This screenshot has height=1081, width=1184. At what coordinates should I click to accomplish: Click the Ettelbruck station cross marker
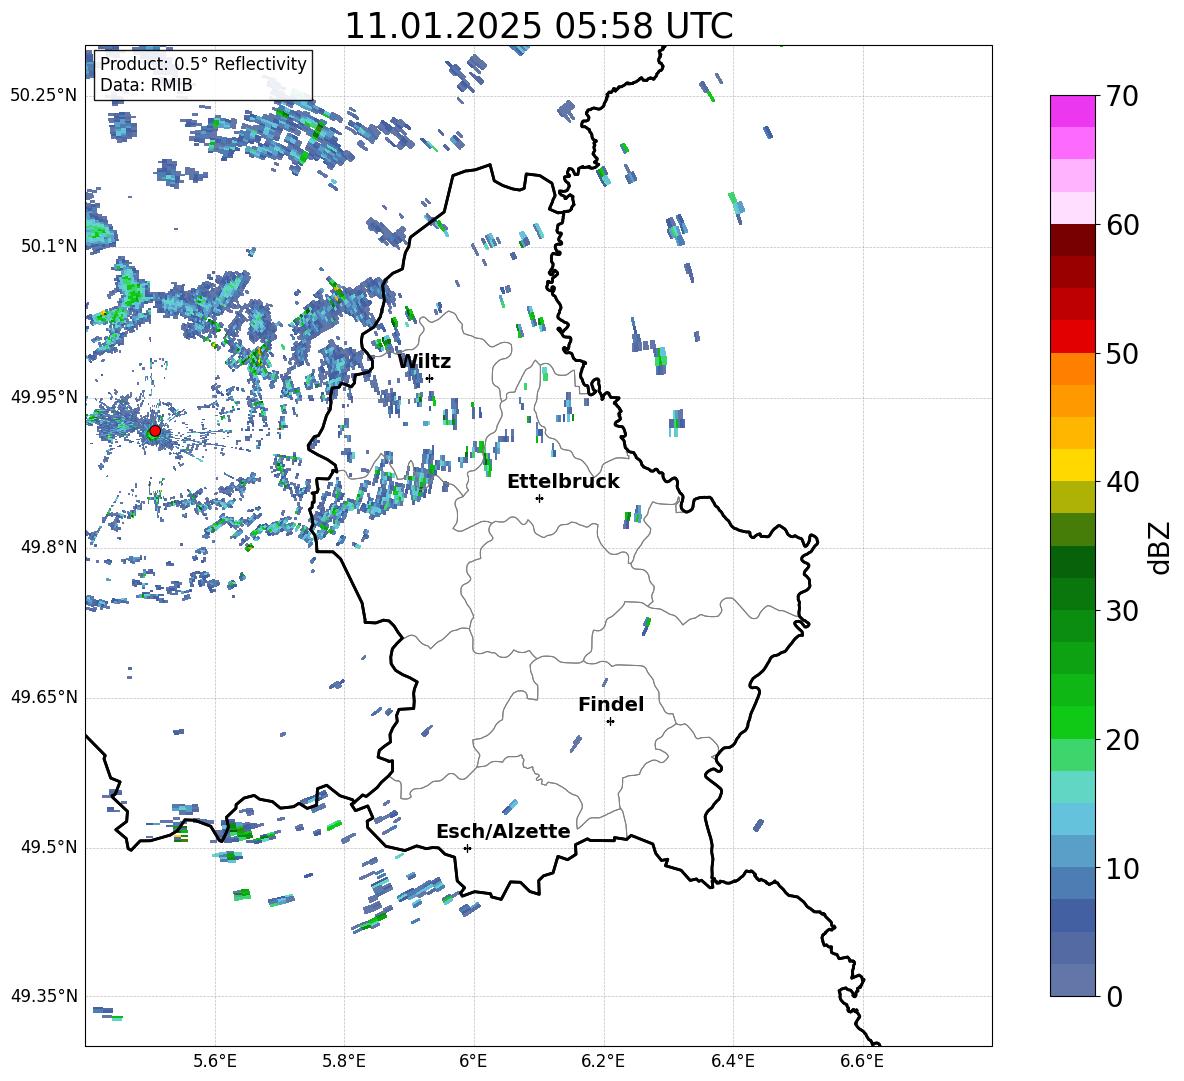pos(539,498)
